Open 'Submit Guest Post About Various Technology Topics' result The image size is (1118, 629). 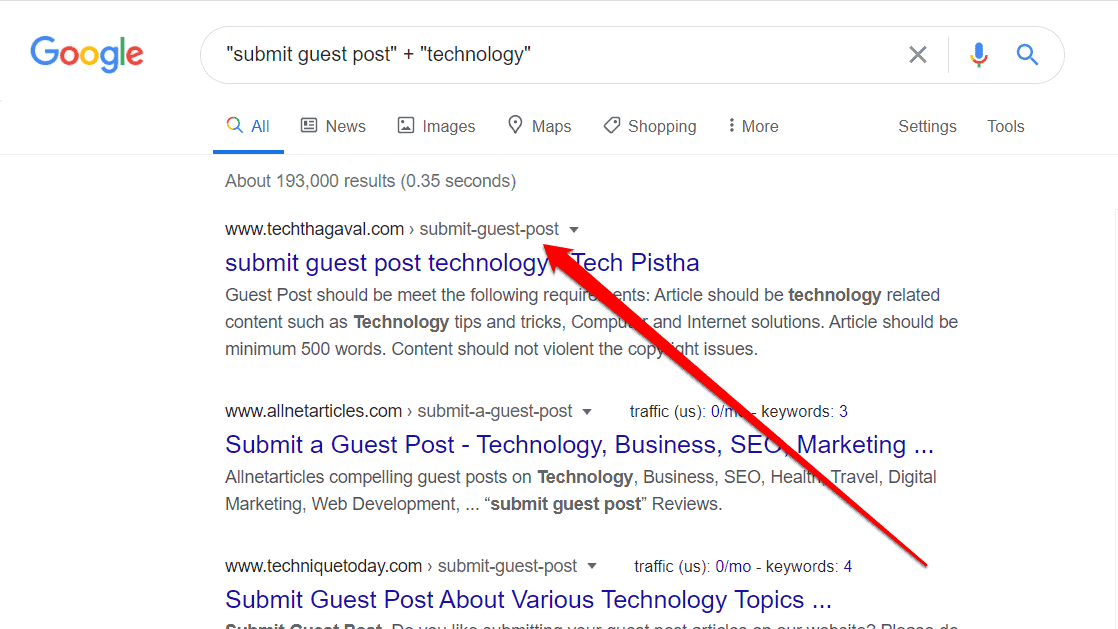pyautogui.click(x=528, y=599)
